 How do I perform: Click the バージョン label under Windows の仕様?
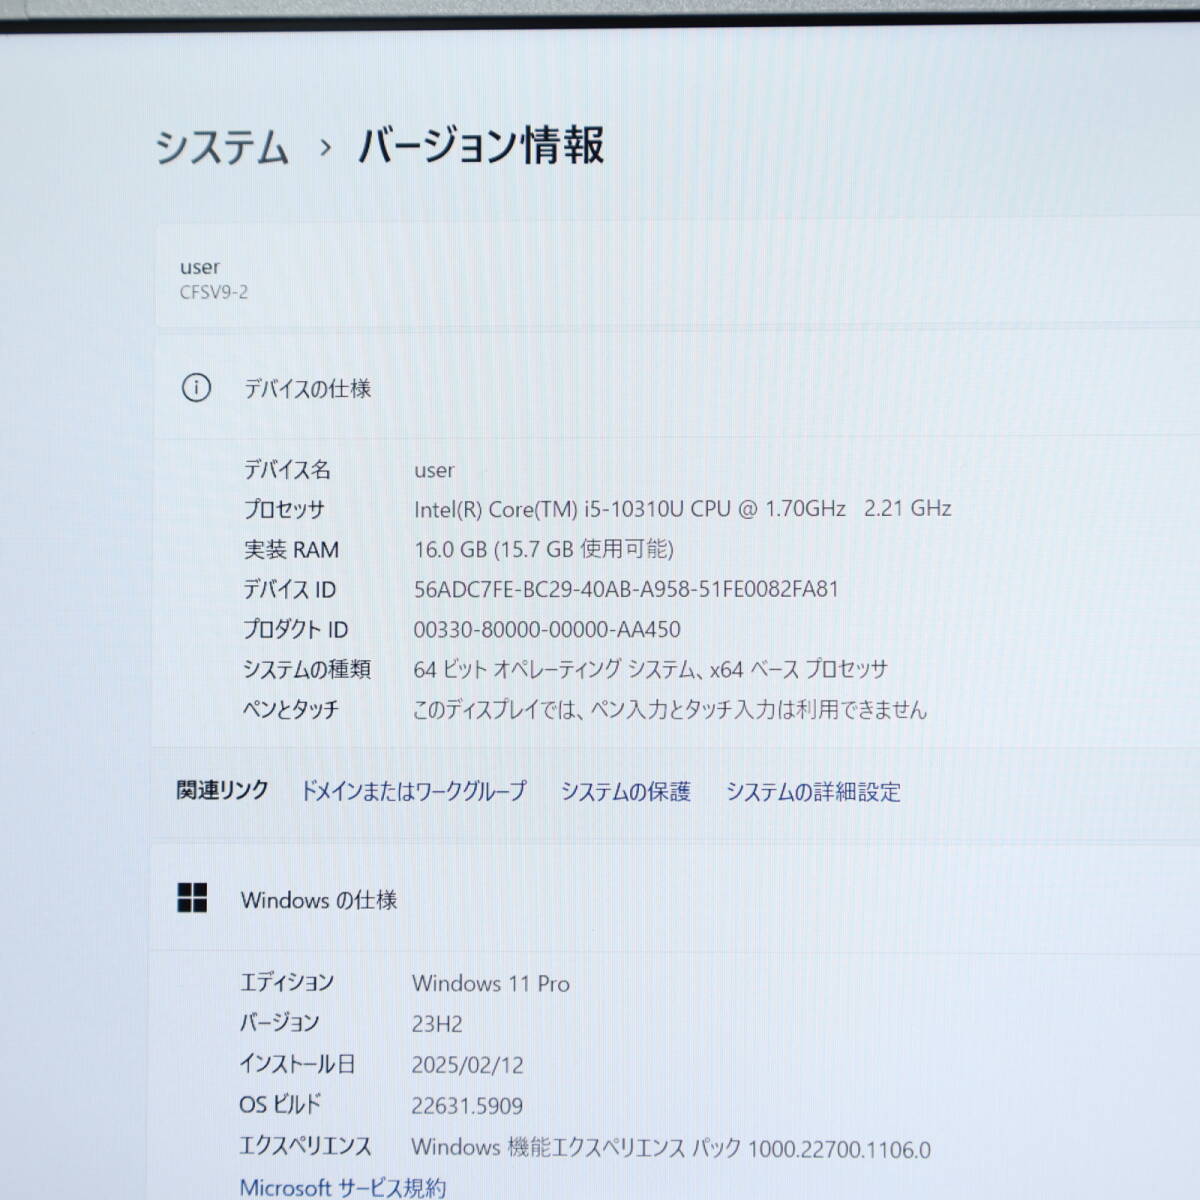[x=279, y=1022]
